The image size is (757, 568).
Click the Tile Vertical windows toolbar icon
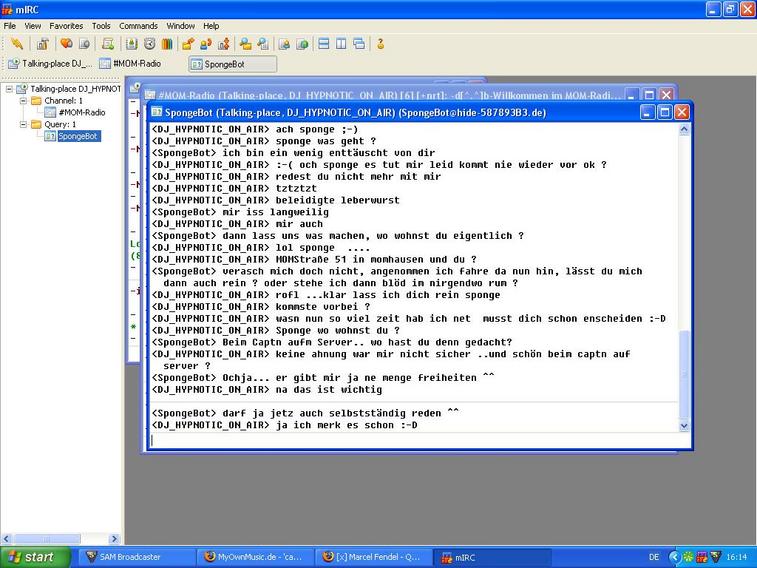[x=341, y=44]
